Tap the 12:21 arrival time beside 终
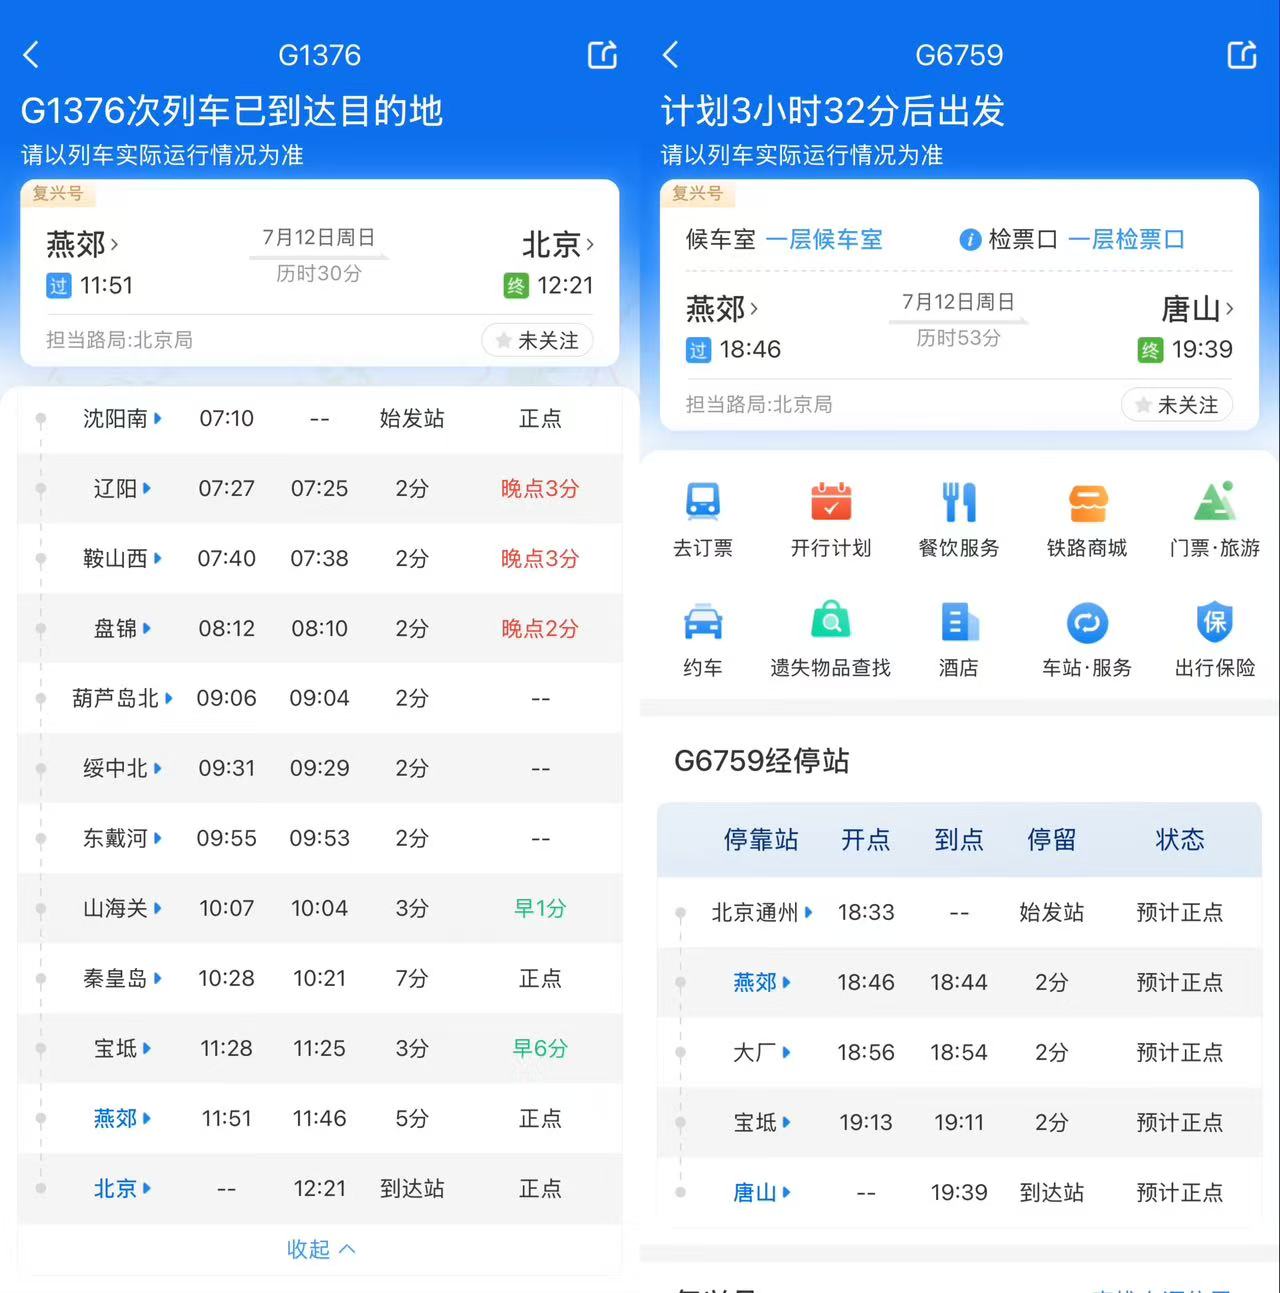Viewport: 1280px width, 1293px height. 565,286
